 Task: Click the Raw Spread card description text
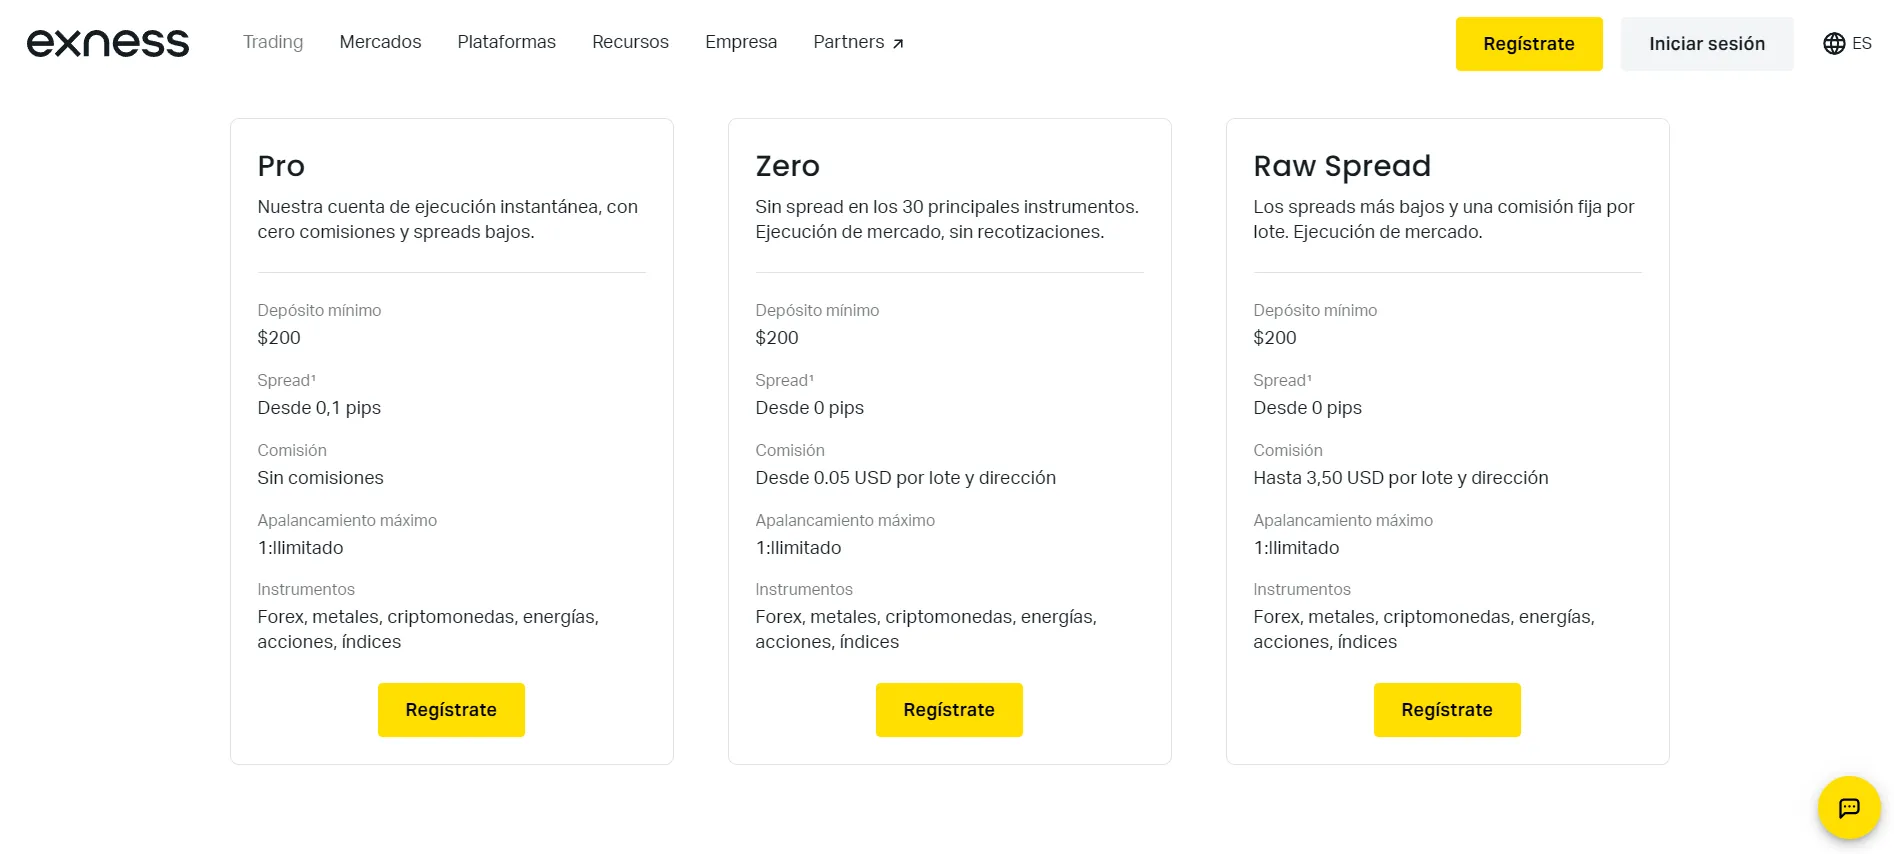coord(1444,219)
